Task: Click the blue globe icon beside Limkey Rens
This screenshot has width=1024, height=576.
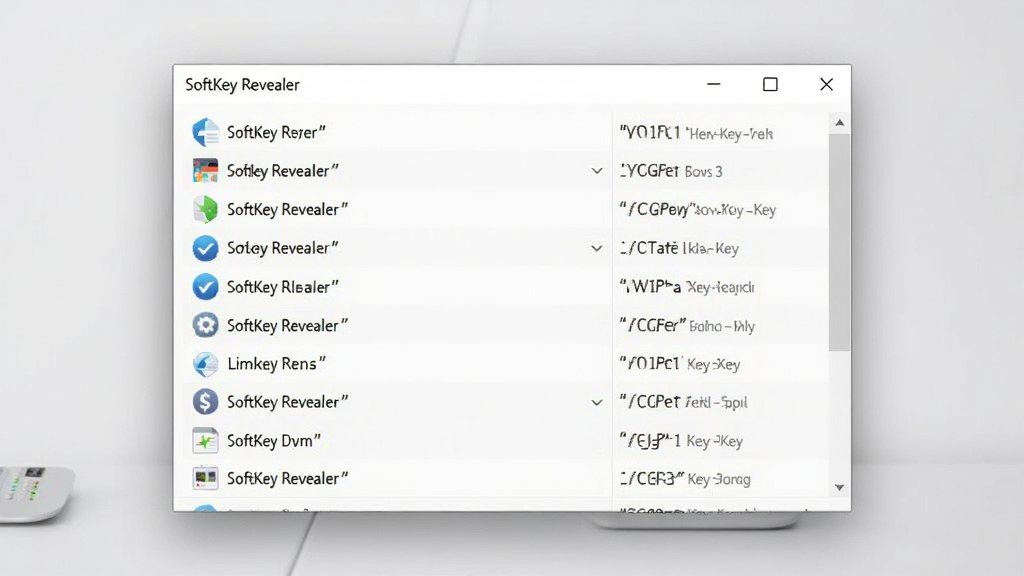Action: pyautogui.click(x=205, y=364)
